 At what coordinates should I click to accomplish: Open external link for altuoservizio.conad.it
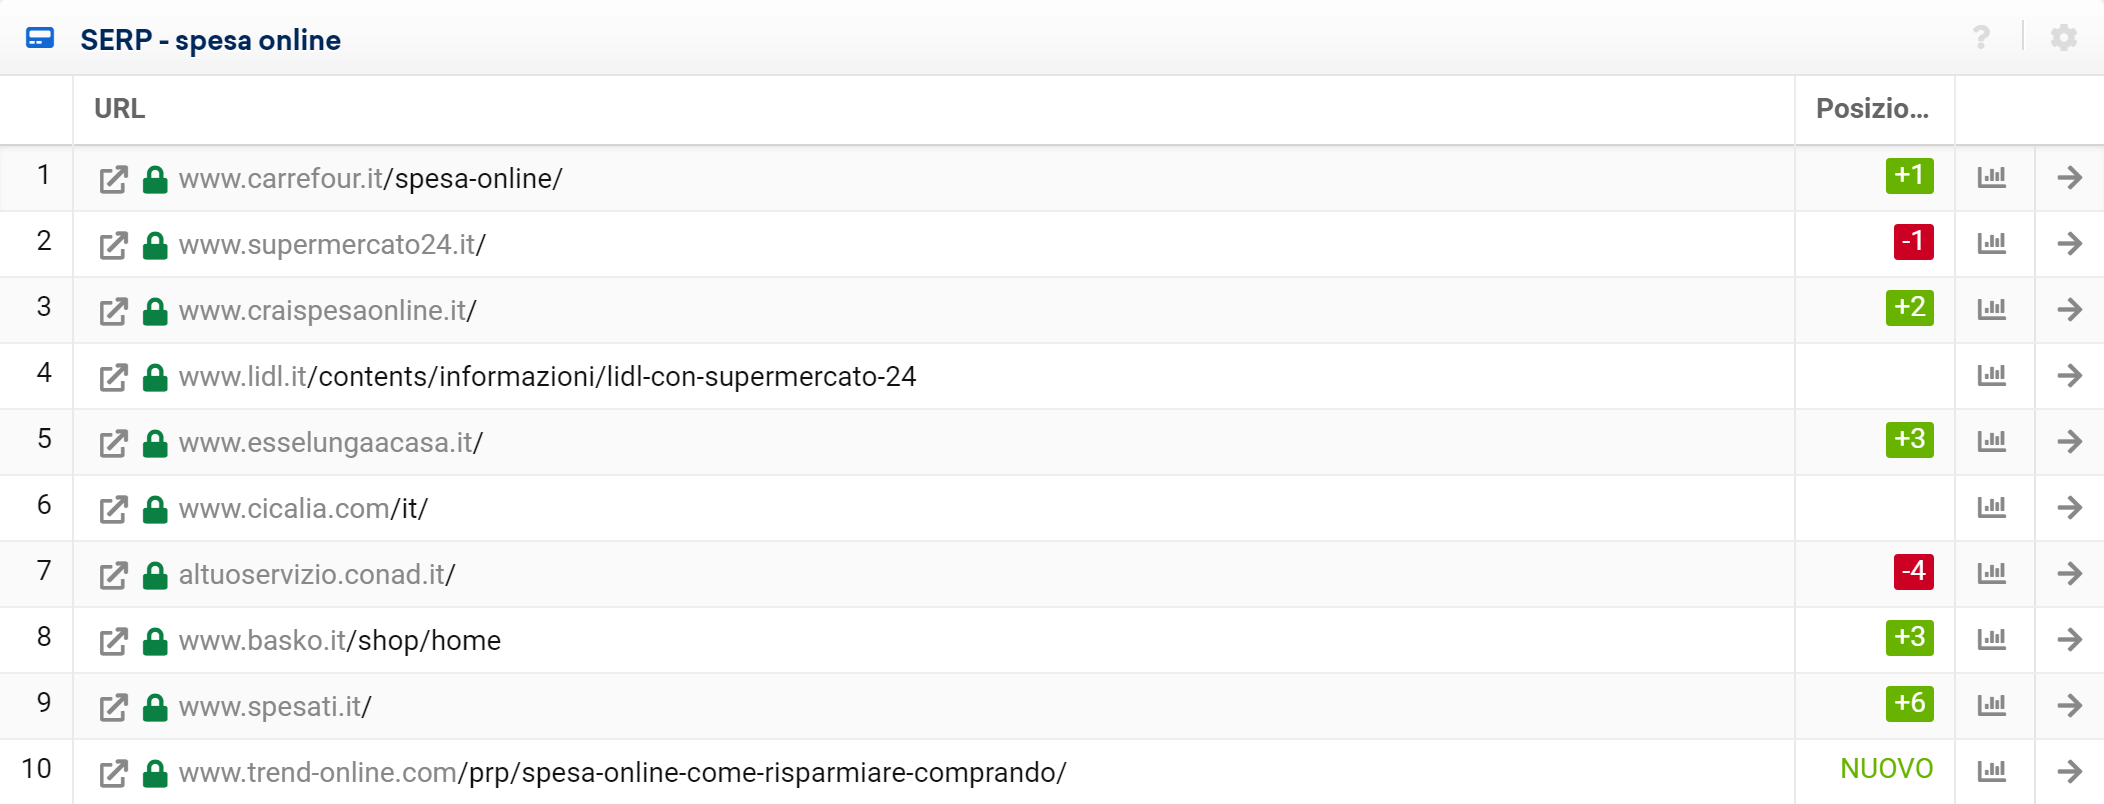pos(114,575)
